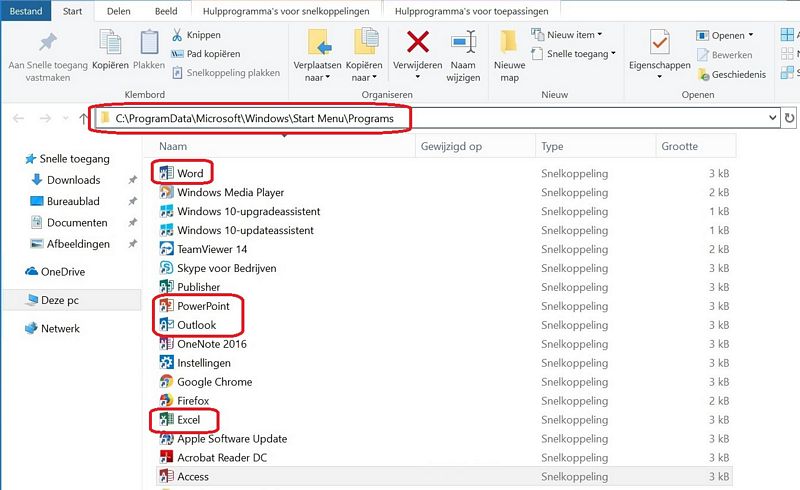The image size is (800, 490).
Task: Click the Access shortcut icon
Action: tap(166, 476)
